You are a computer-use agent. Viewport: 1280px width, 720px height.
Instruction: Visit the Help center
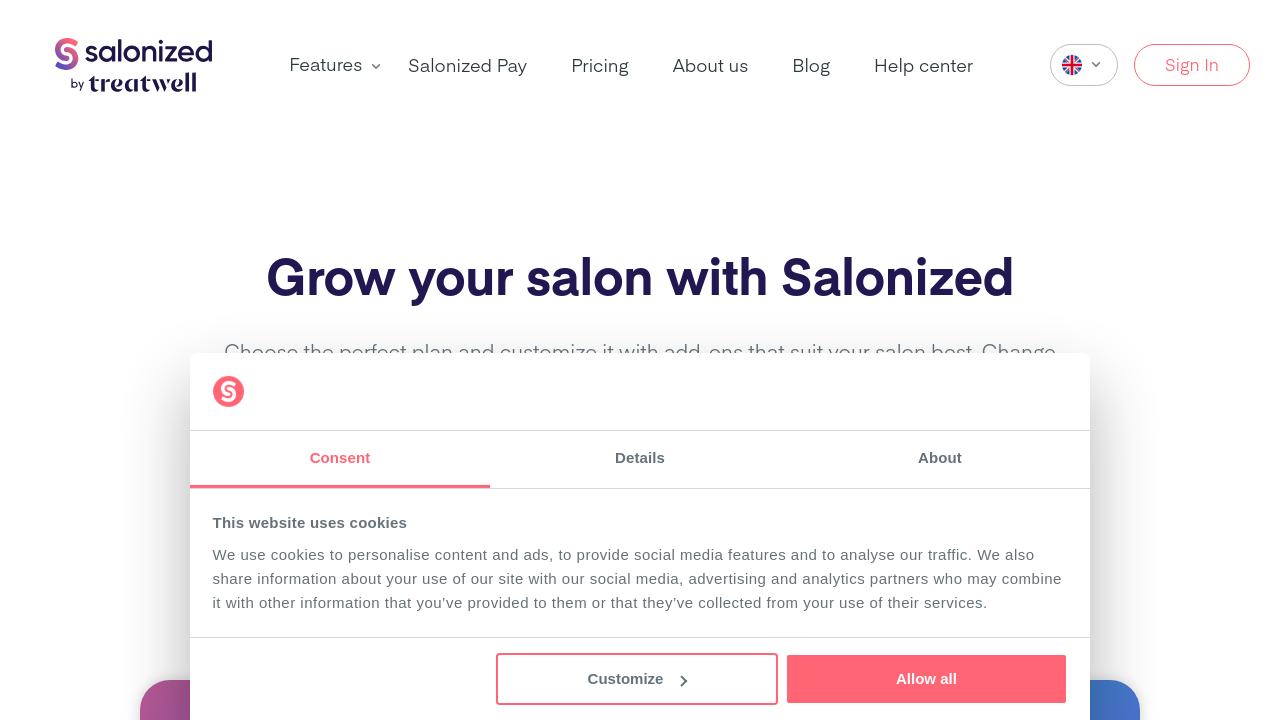click(x=923, y=66)
